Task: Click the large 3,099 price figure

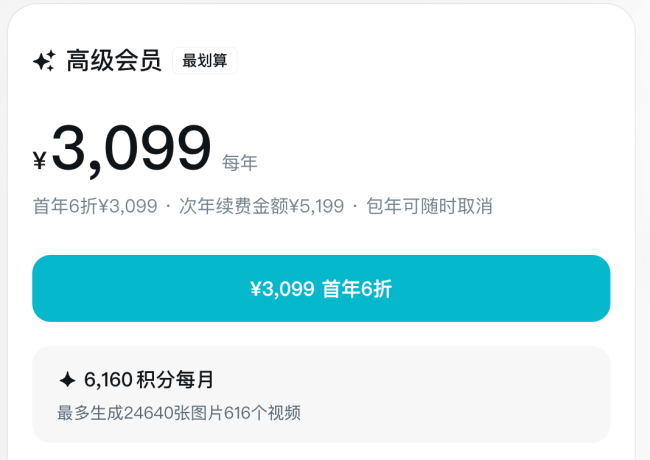Action: click(x=131, y=150)
